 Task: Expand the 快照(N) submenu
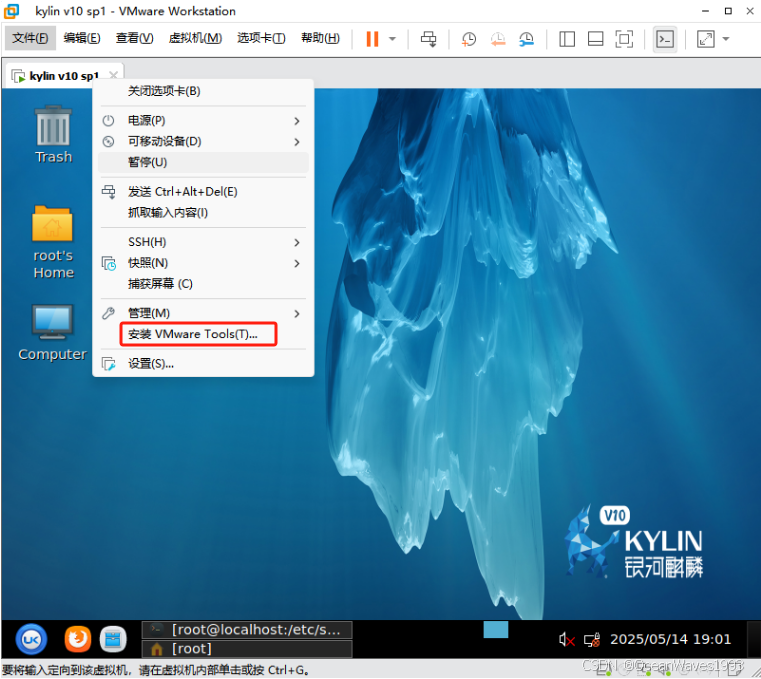(203, 263)
